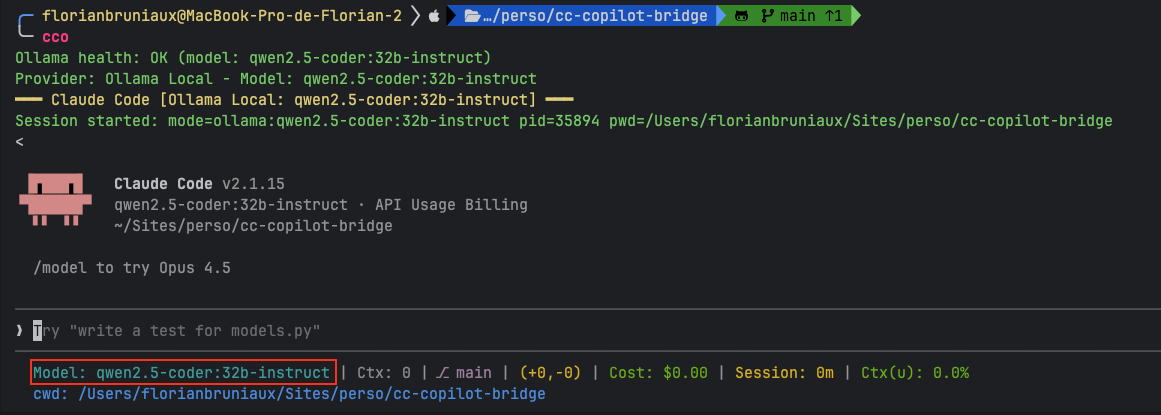
Task: Click the Session: 0m status indicator
Action: pyautogui.click(x=784, y=373)
